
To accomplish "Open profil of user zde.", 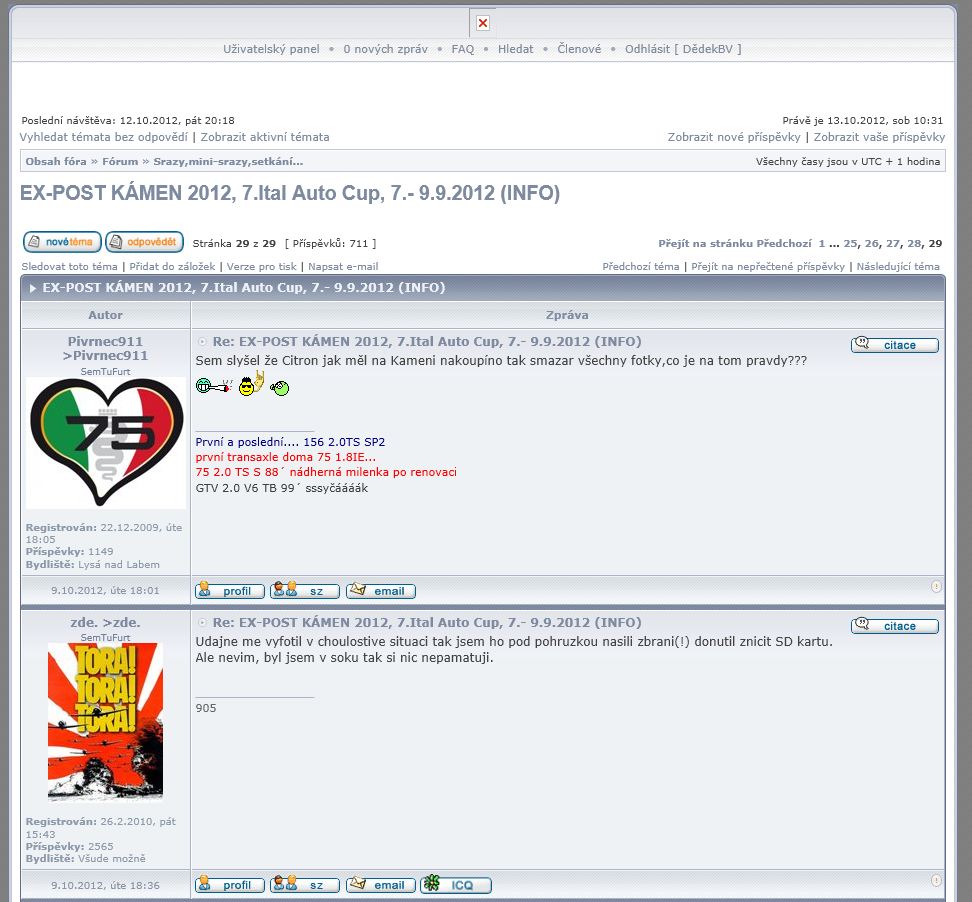I will tap(230, 885).
